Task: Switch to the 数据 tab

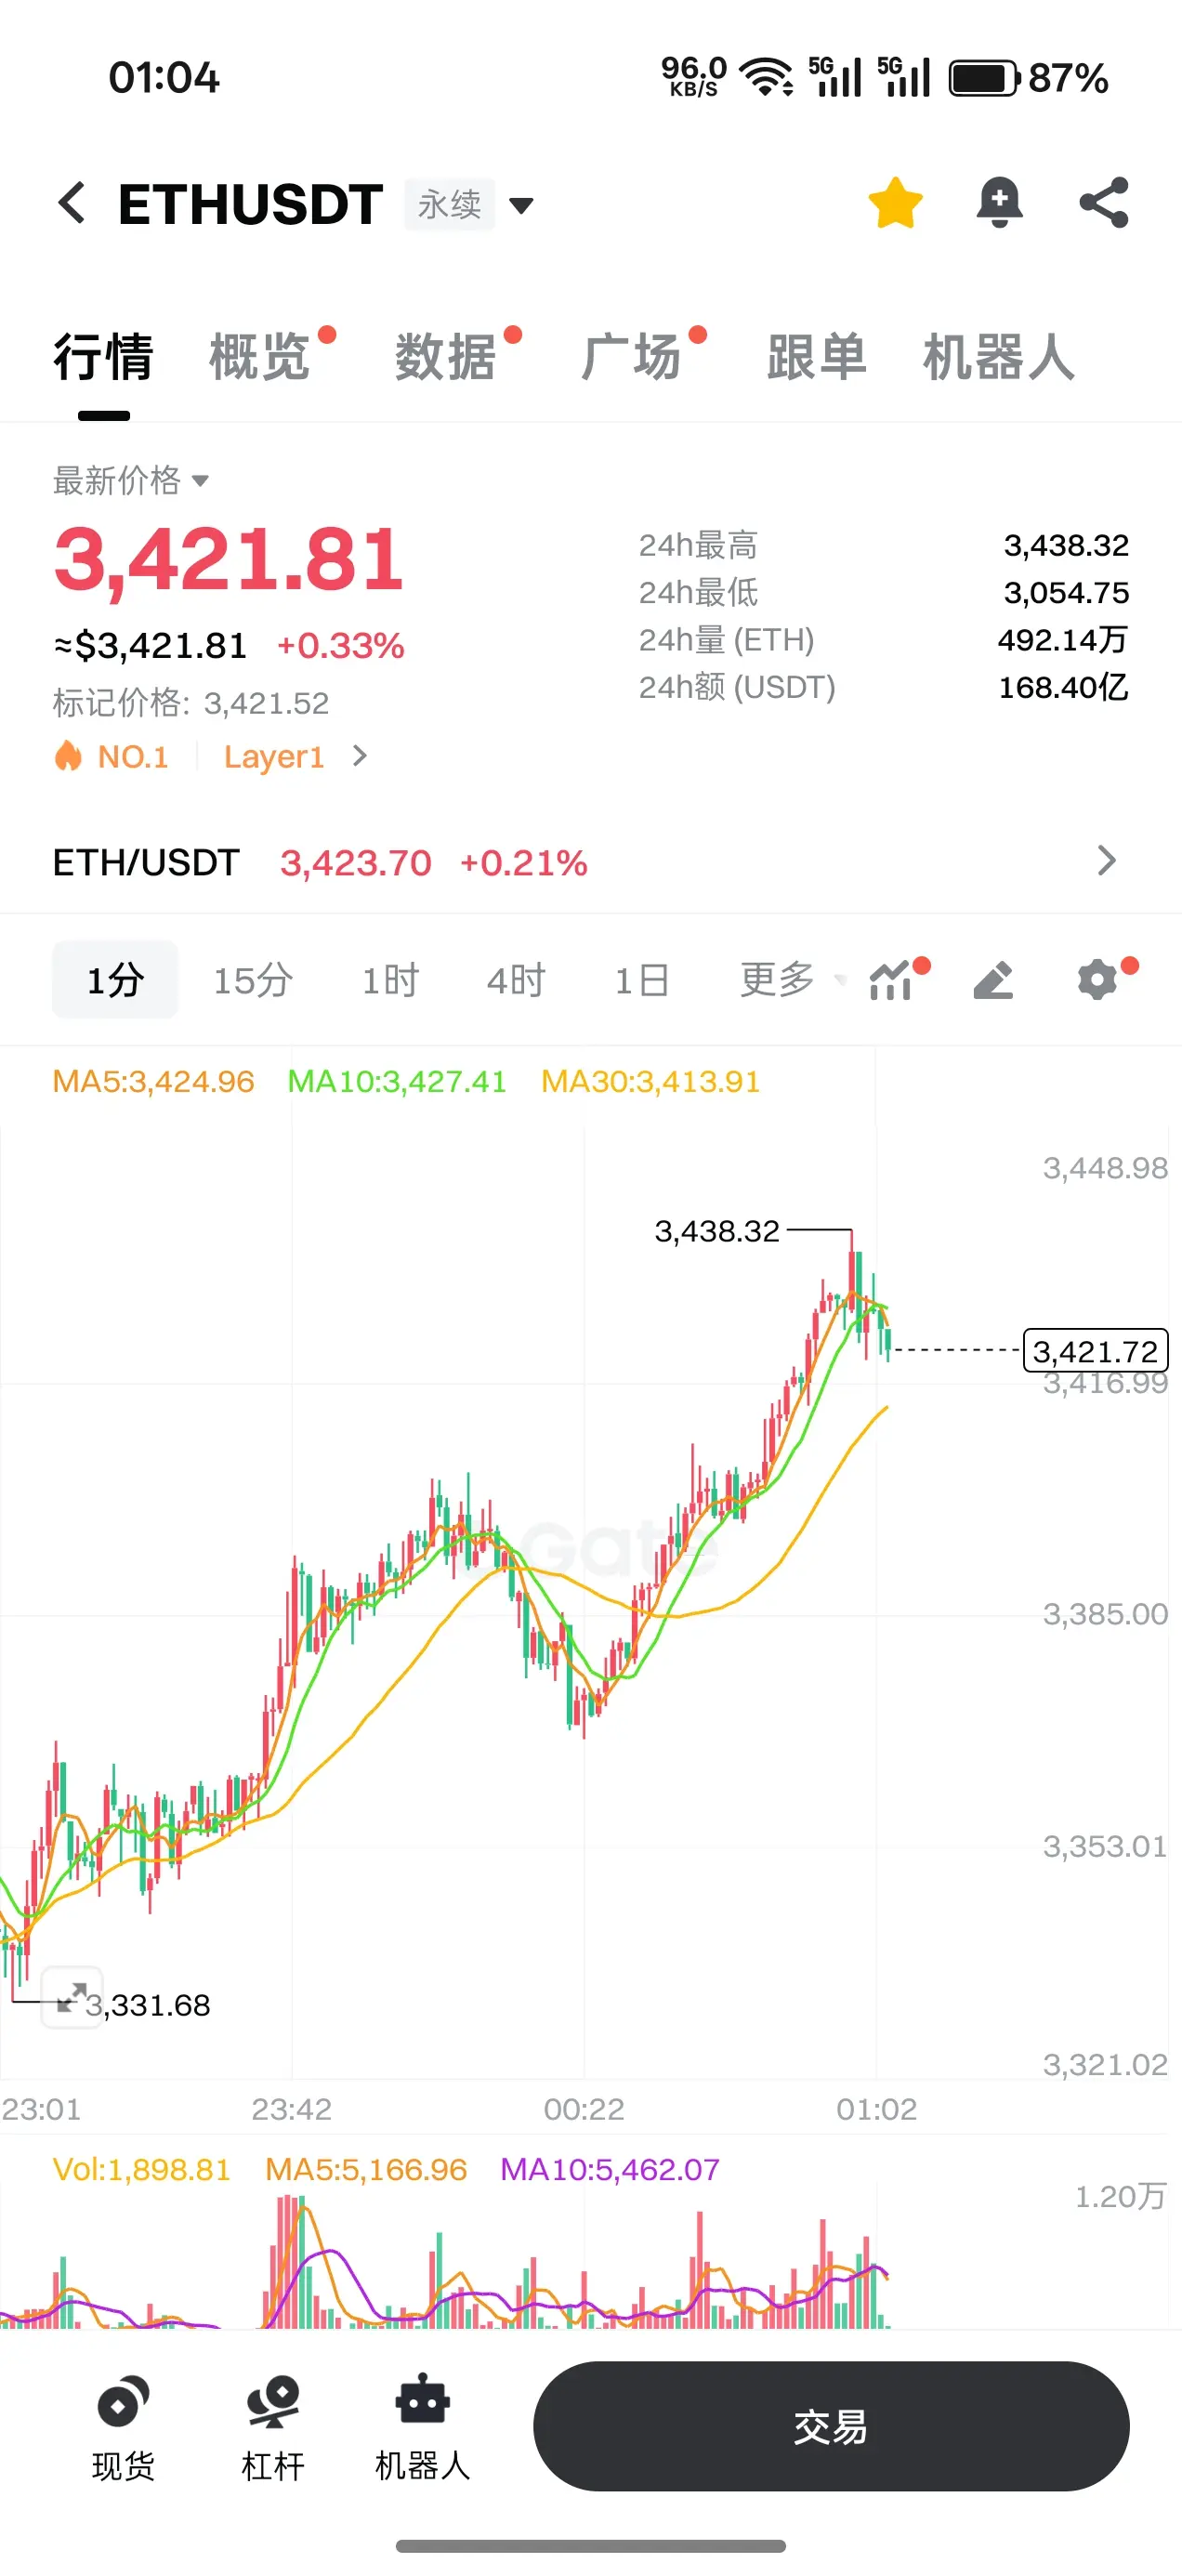Action: pos(446,357)
